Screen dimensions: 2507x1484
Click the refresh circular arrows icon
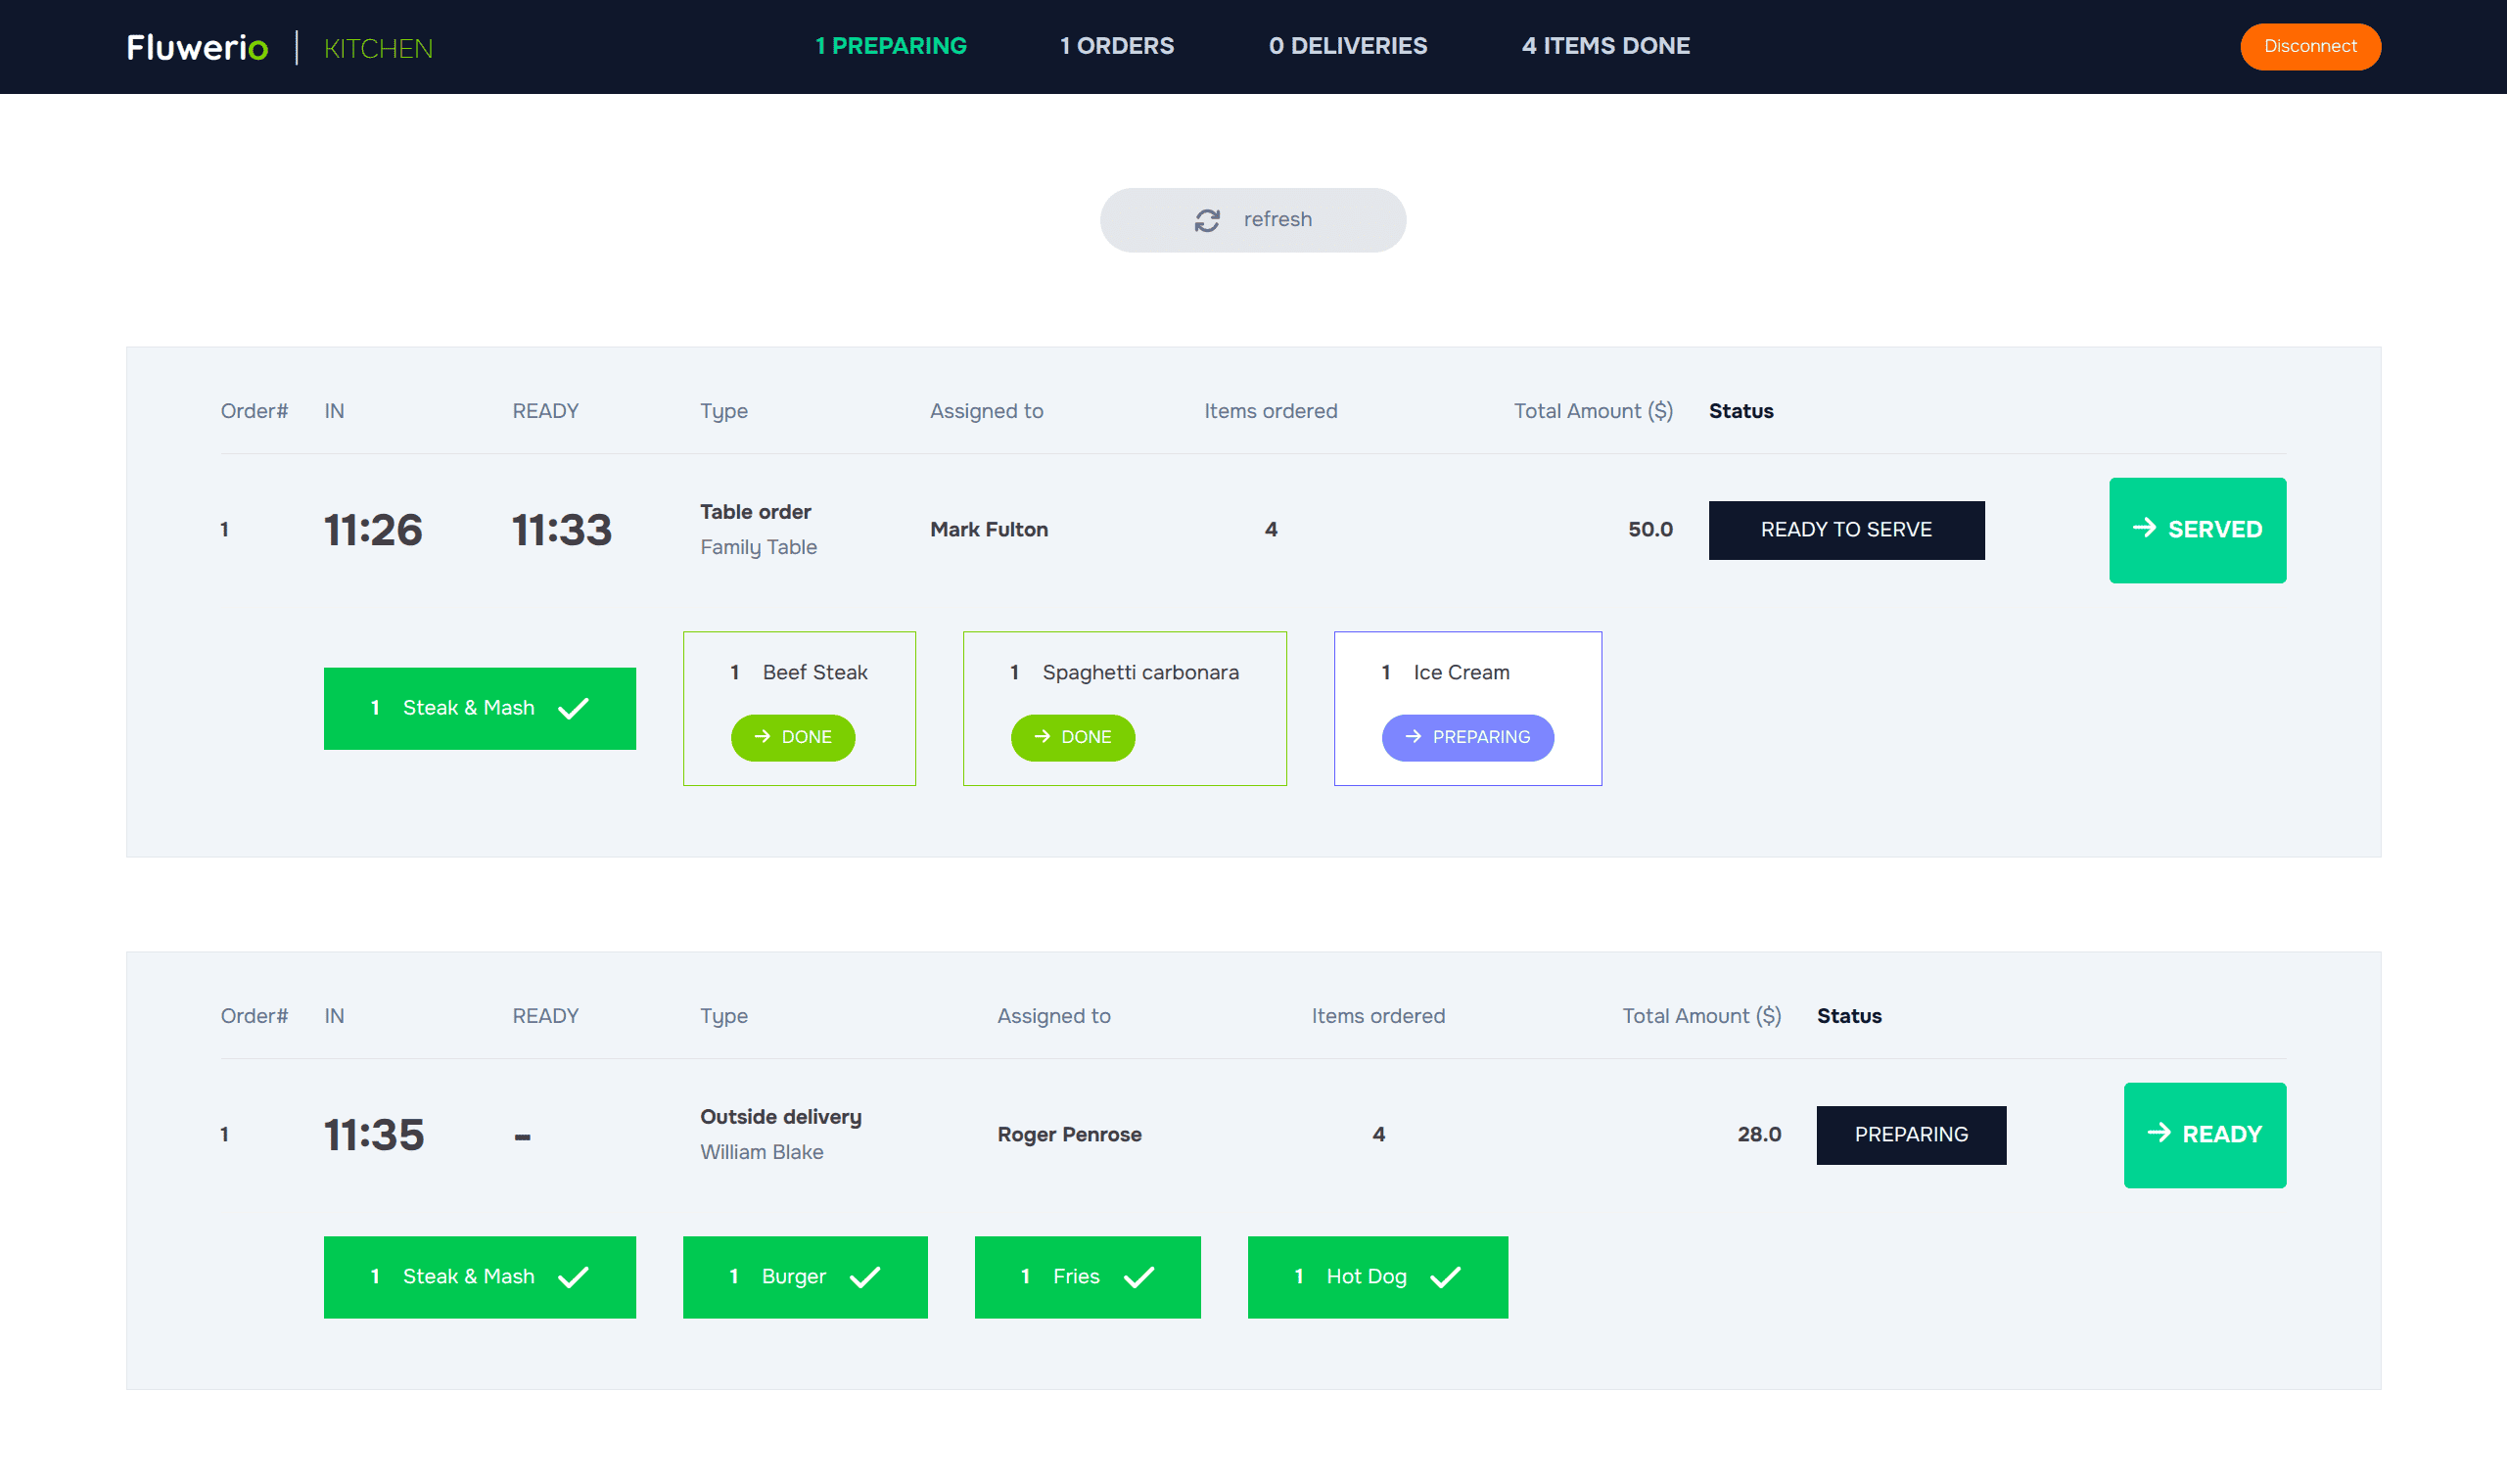[x=1207, y=220]
